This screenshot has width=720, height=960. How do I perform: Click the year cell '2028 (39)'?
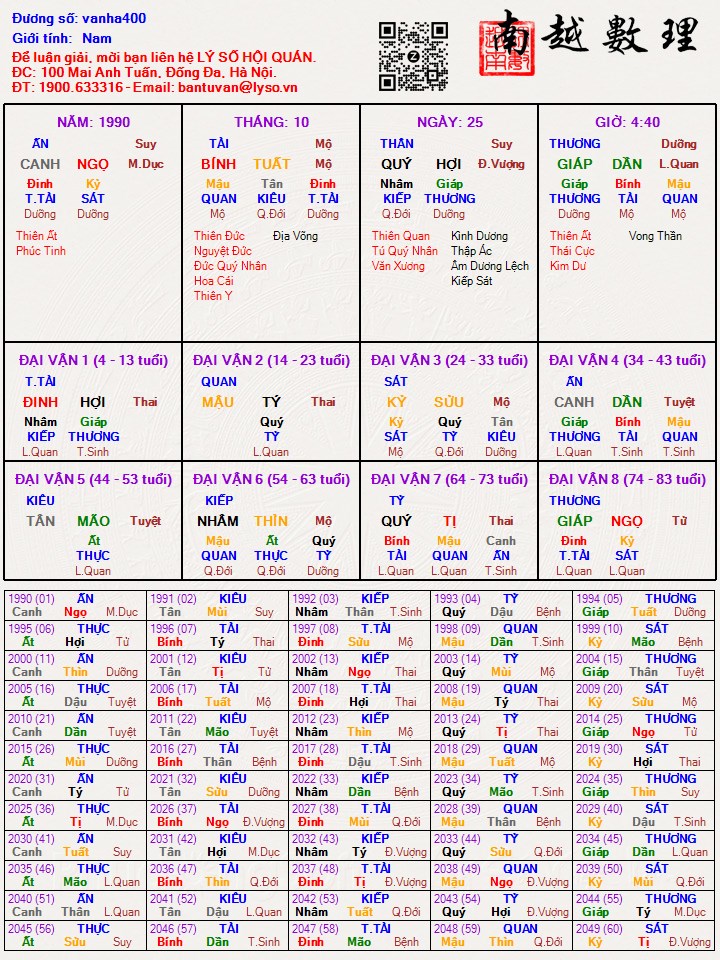tap(501, 816)
